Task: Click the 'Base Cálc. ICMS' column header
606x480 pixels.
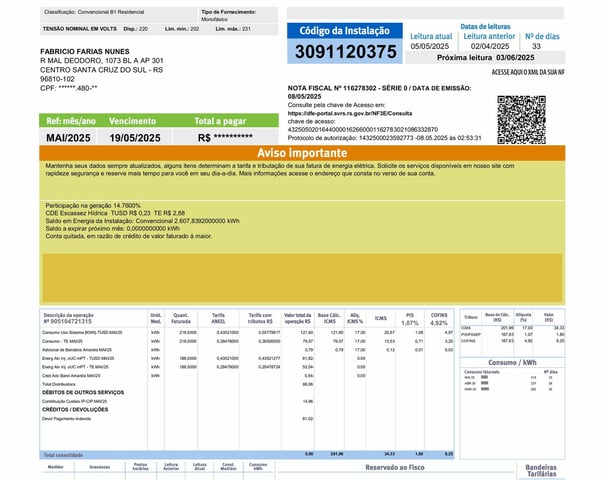Action: pos(330,318)
